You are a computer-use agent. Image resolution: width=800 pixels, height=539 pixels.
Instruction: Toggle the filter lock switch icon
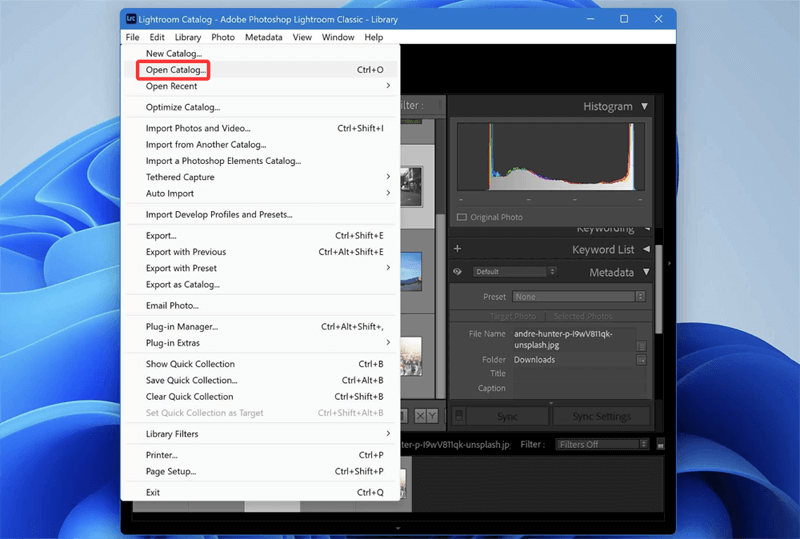tap(661, 445)
